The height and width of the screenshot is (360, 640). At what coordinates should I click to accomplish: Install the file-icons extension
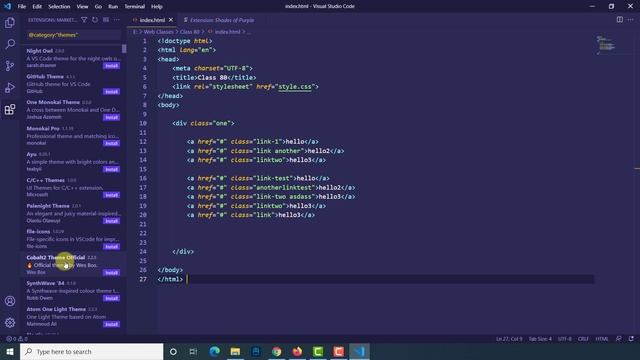111,247
